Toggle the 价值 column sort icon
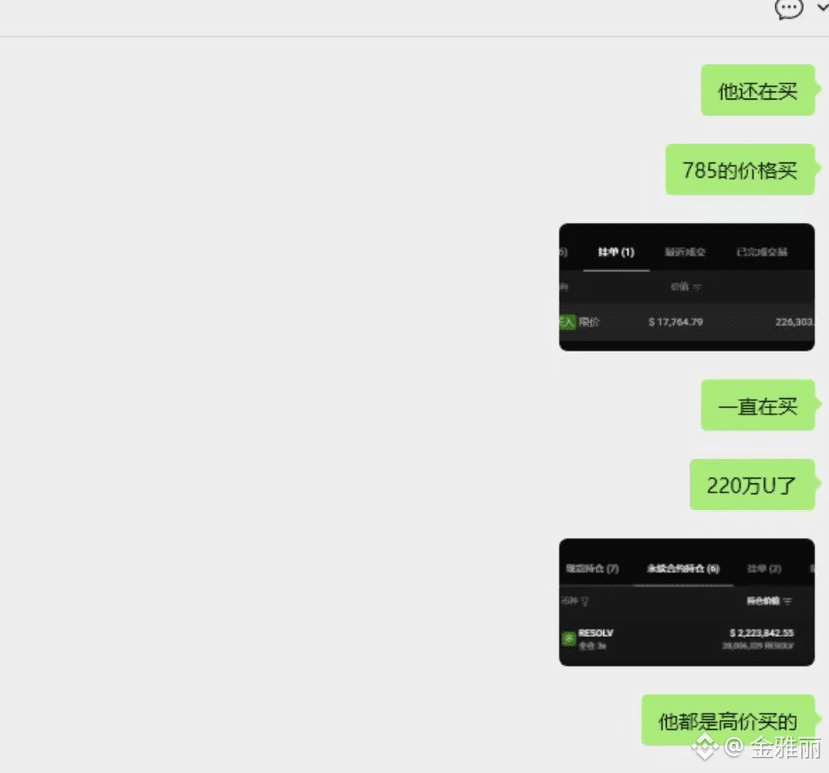This screenshot has height=773, width=829. pos(697,288)
